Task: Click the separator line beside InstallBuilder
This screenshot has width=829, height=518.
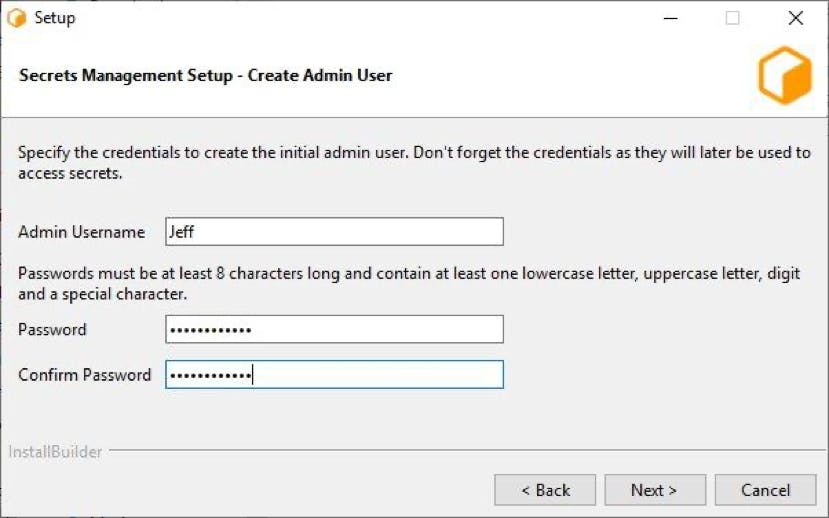Action: (467, 451)
